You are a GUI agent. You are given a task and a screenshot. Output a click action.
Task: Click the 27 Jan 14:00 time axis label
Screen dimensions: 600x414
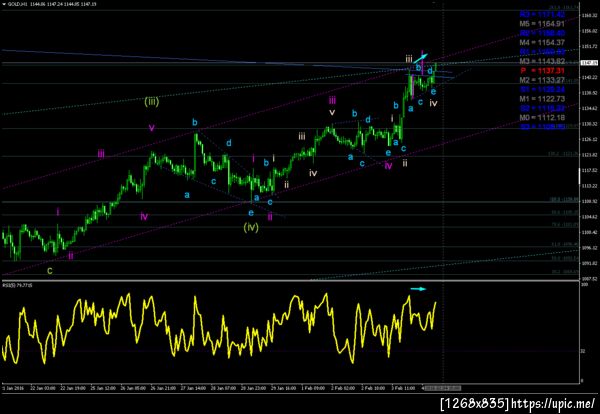pos(193,388)
